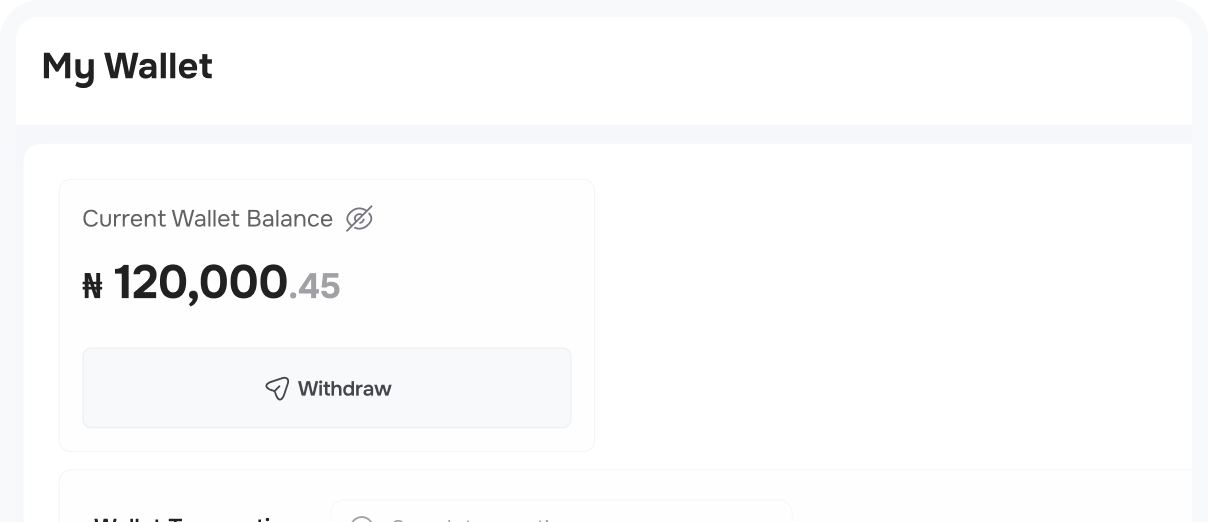Click the "Withdraw" text label

click(345, 388)
